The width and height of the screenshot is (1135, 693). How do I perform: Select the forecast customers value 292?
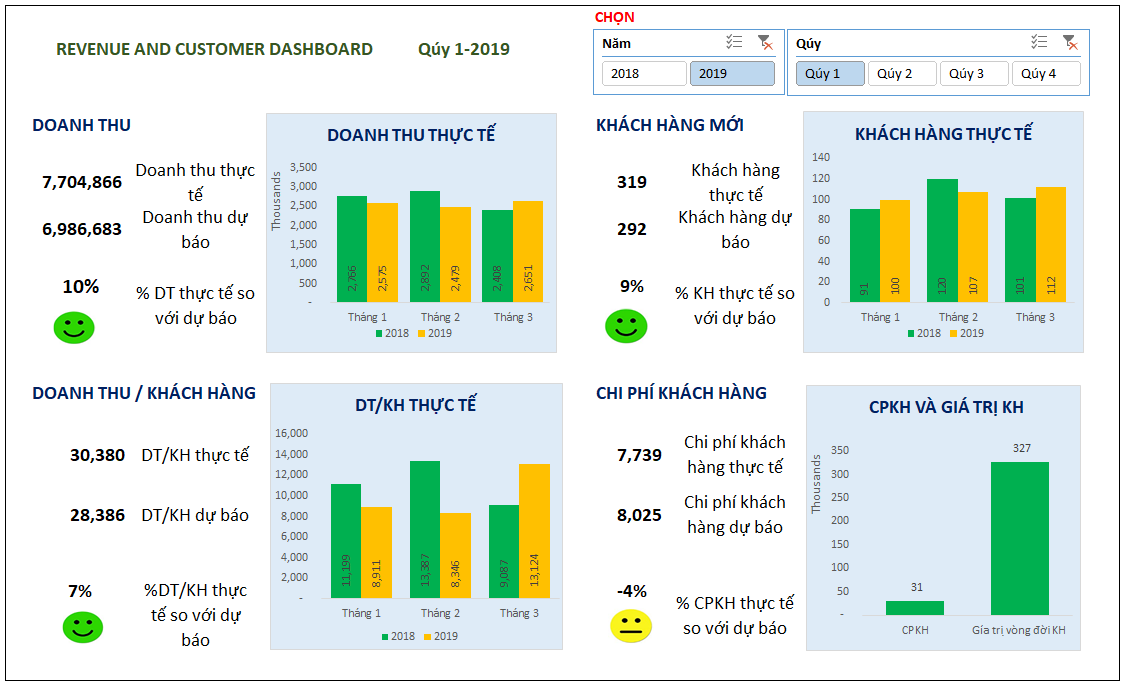632,229
